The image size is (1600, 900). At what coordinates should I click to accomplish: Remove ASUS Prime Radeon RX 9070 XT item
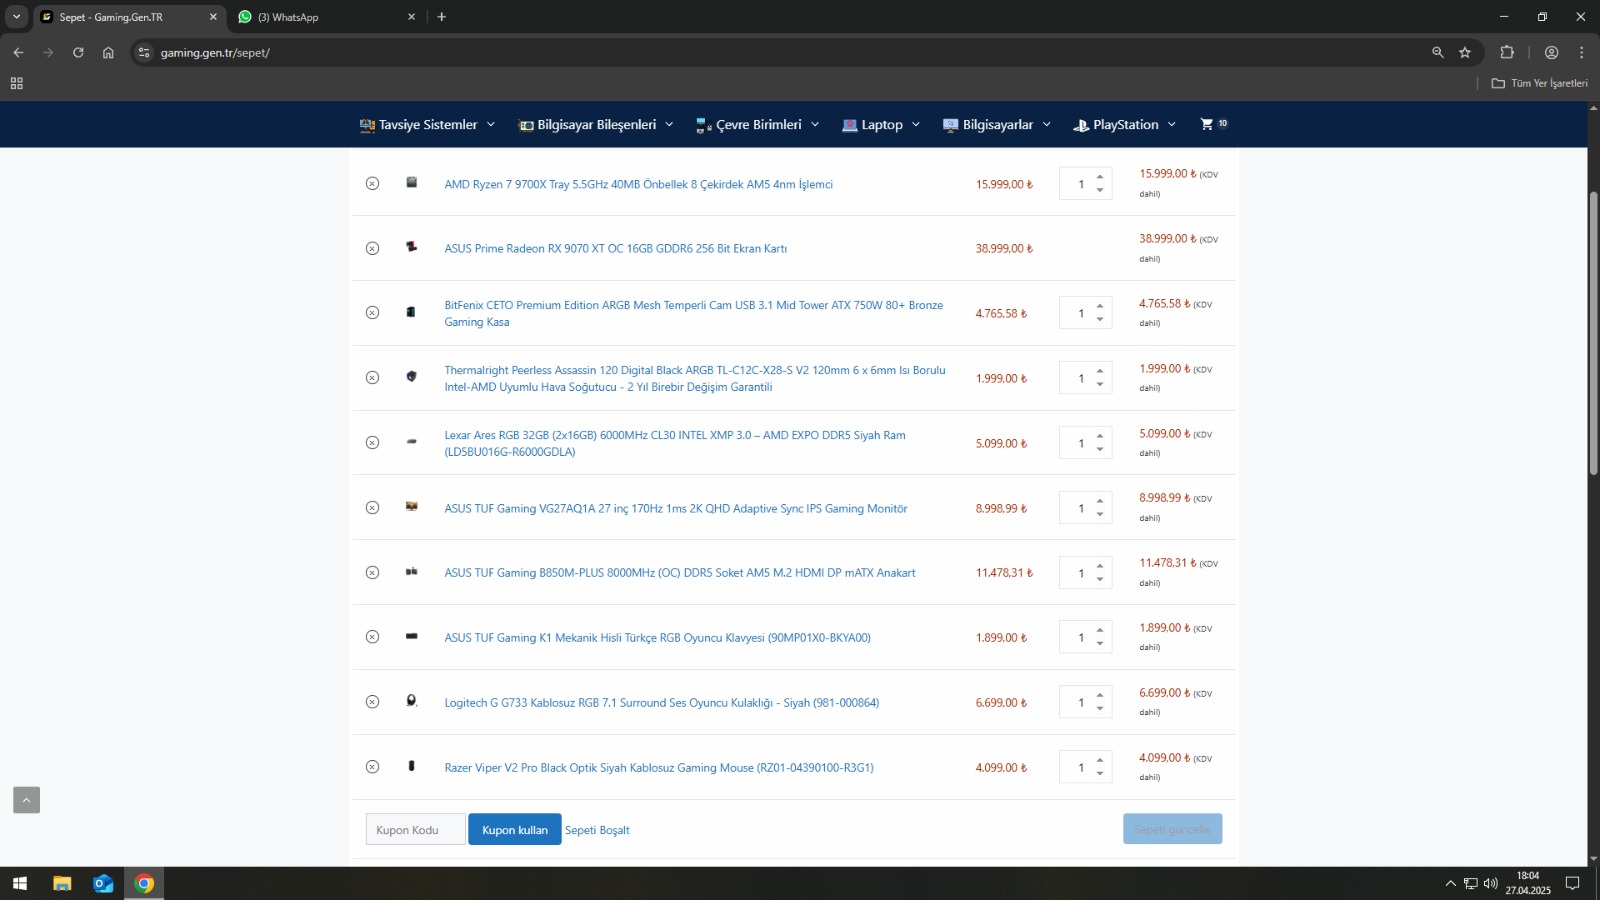[x=372, y=248]
